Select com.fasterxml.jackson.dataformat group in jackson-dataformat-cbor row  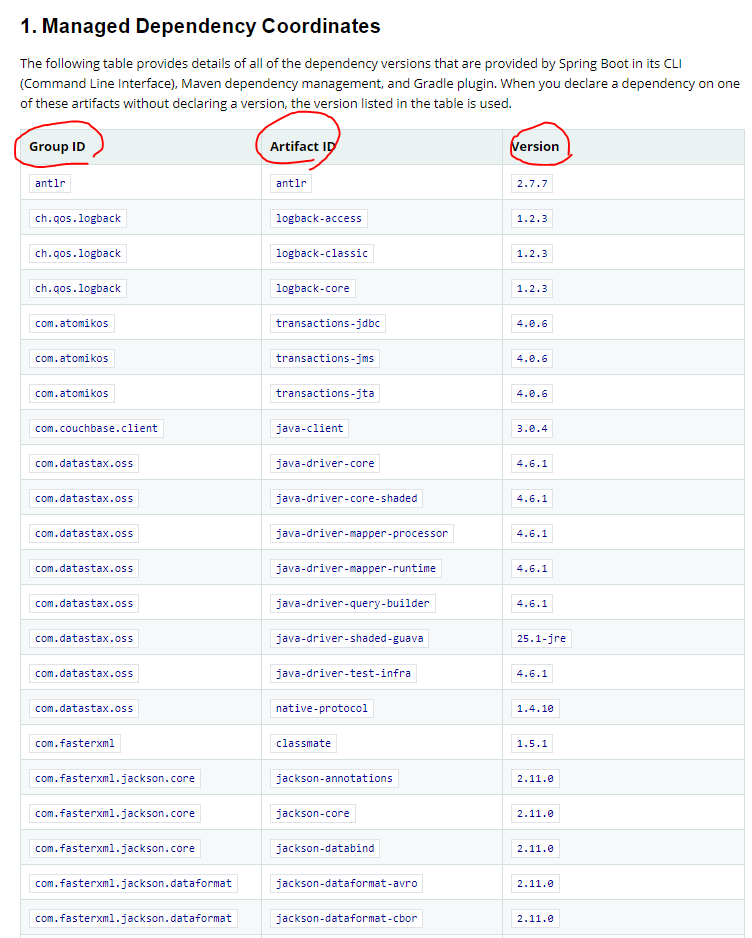[x=133, y=918]
